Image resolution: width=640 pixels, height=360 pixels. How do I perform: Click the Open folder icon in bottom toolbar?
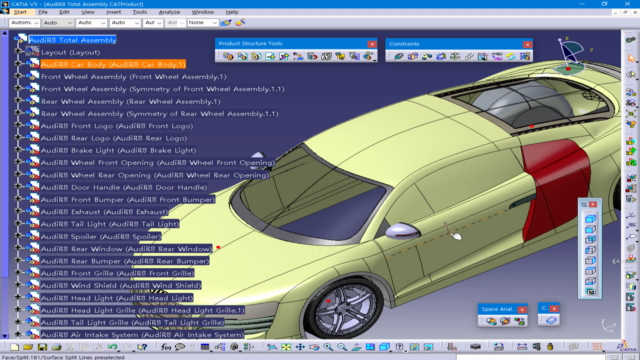pos(28,347)
